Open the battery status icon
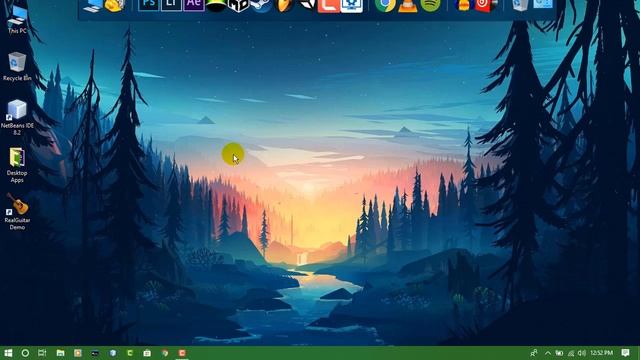640x360 pixels. (559, 353)
